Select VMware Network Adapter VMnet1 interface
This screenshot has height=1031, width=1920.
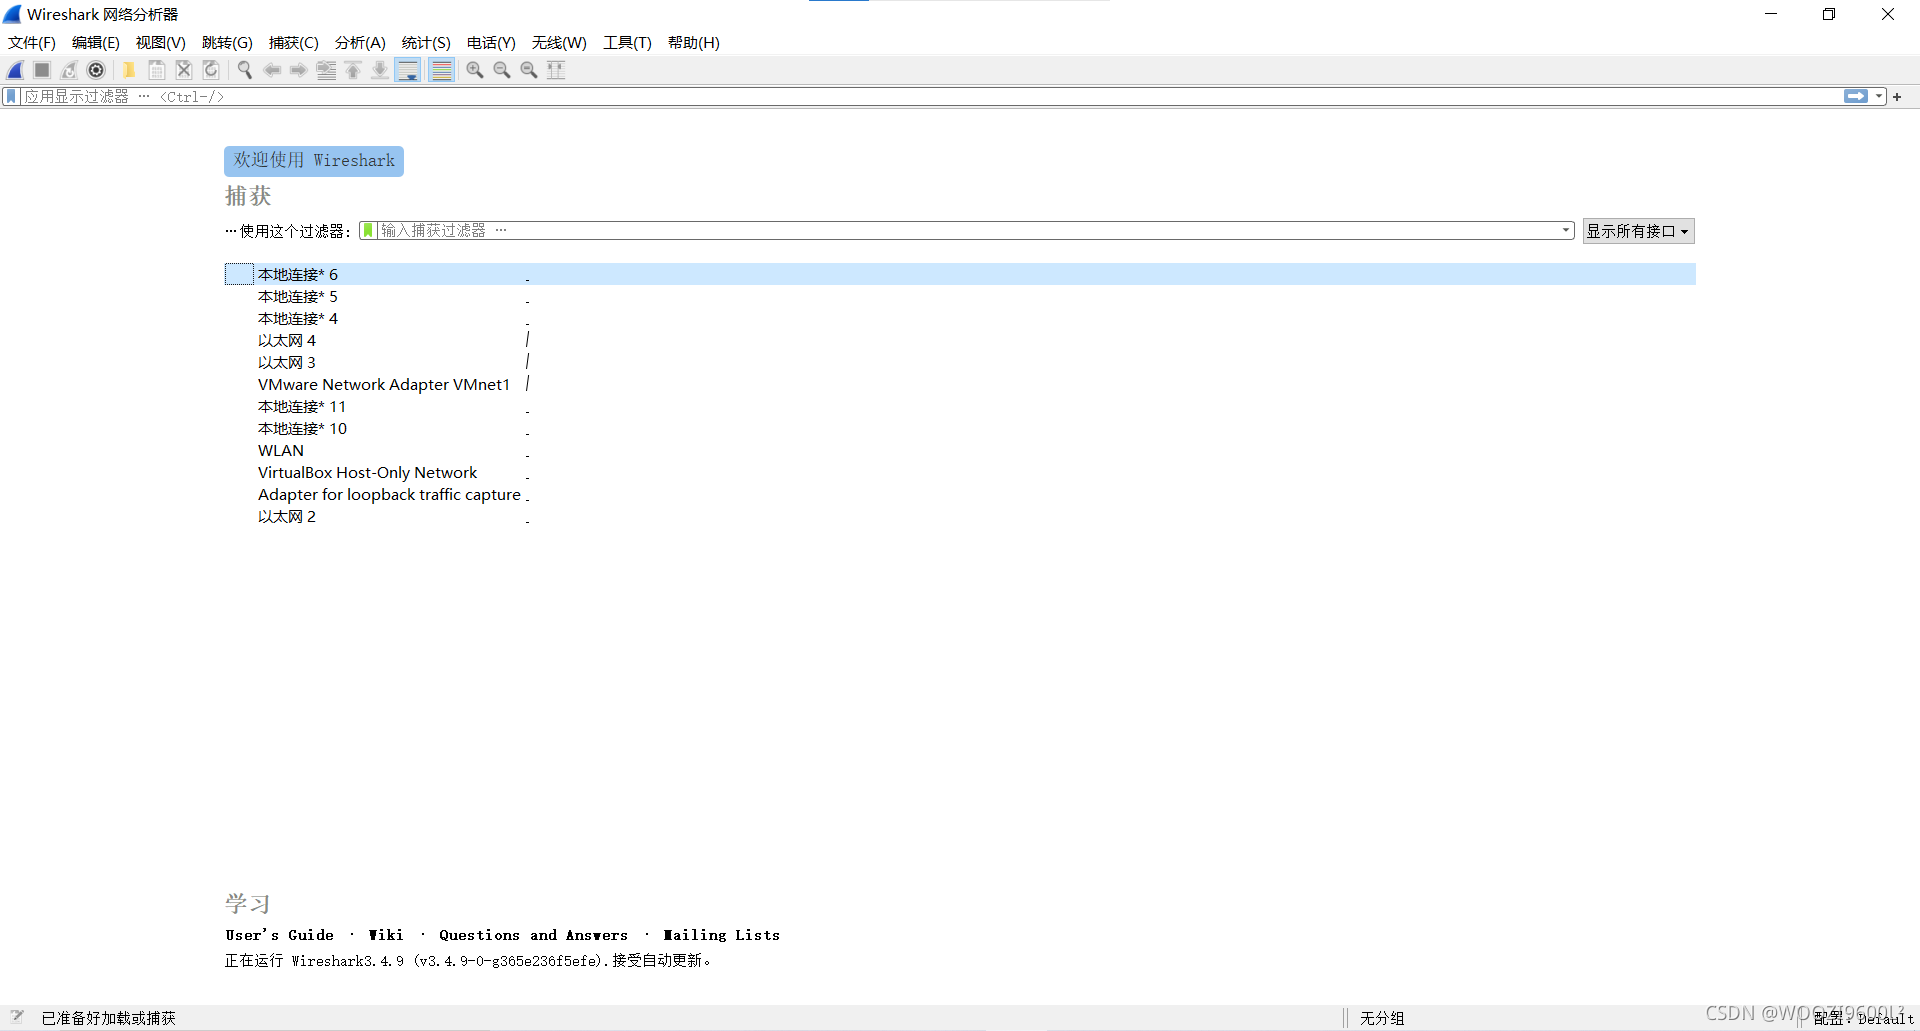[x=960, y=384]
